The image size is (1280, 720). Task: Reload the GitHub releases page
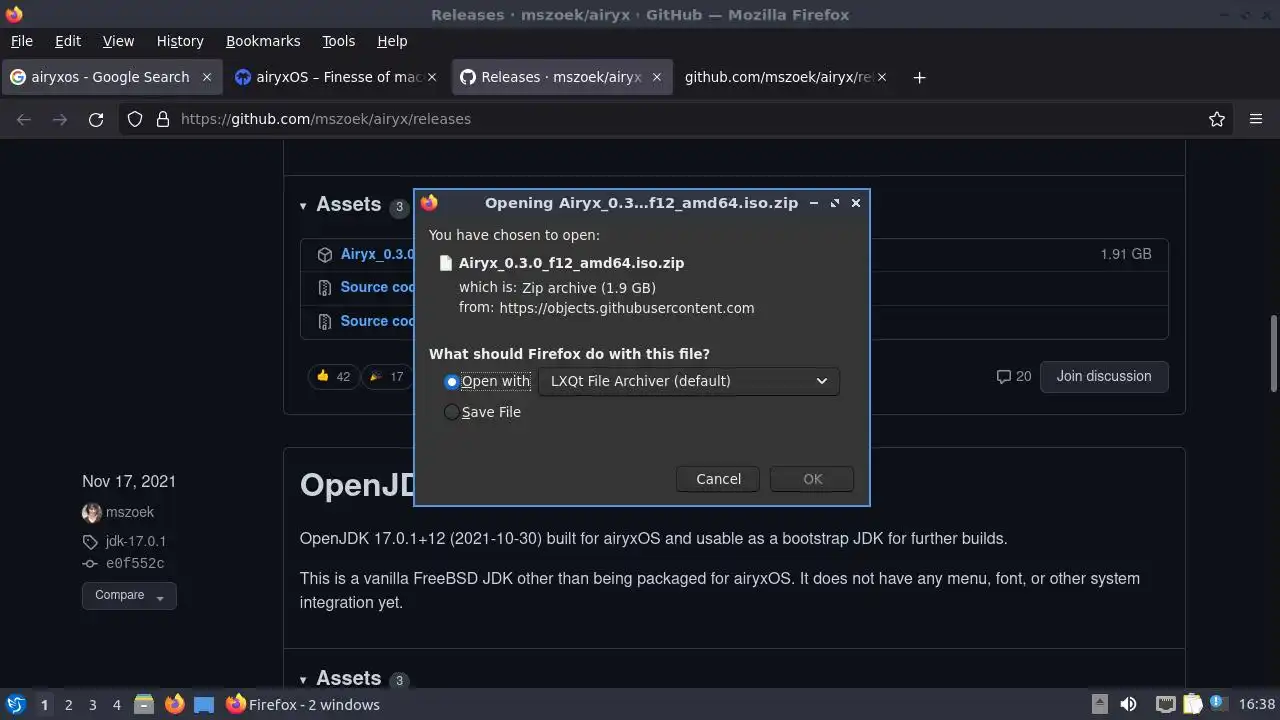click(x=96, y=119)
